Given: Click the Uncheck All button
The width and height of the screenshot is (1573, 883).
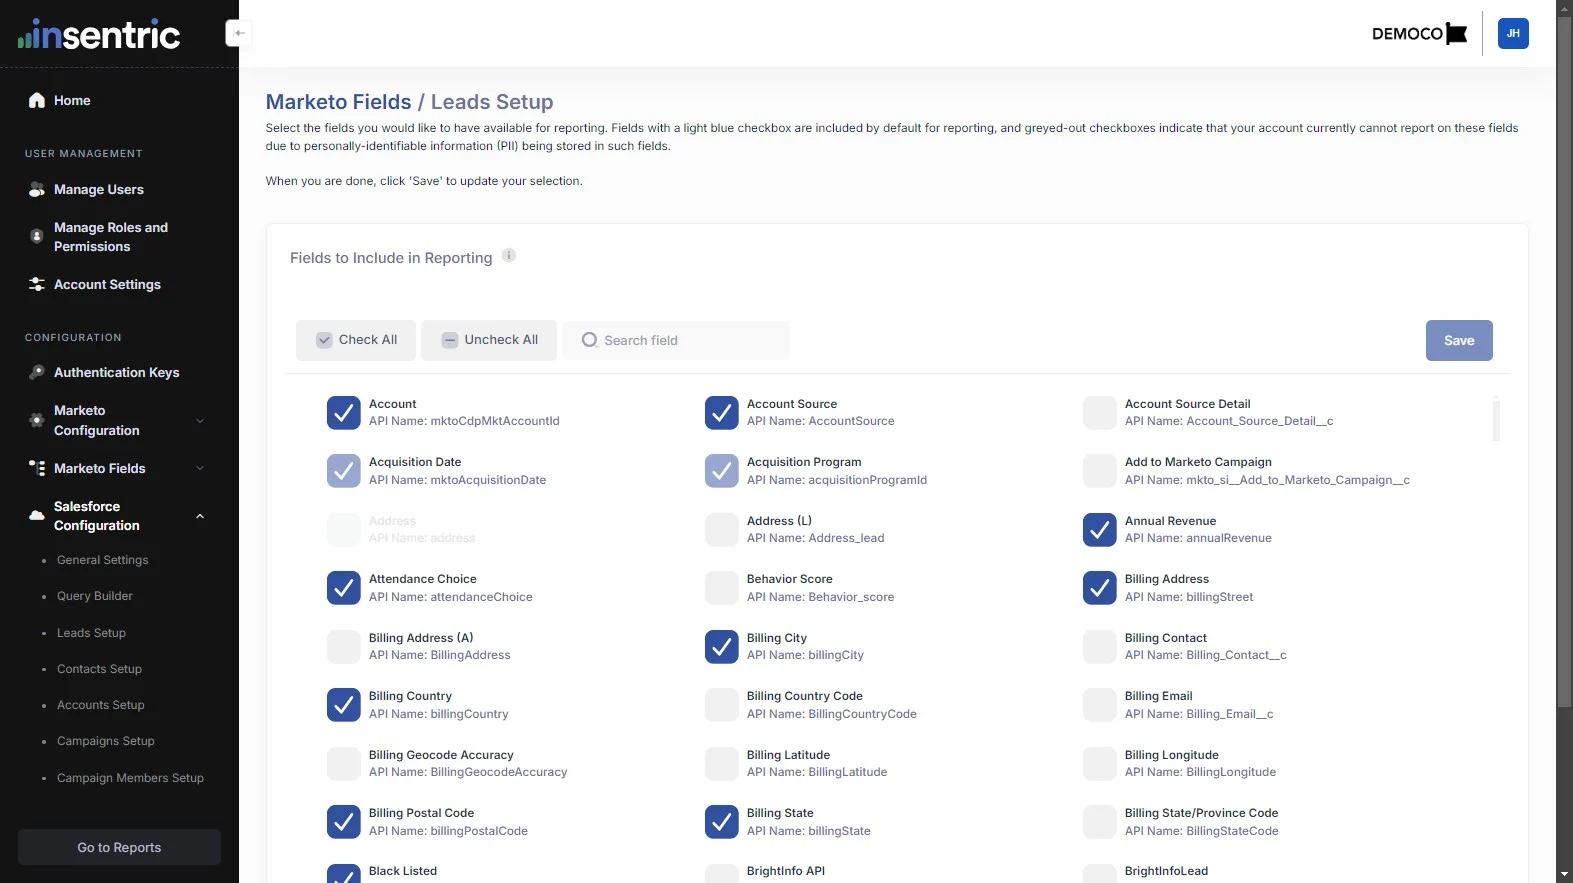Looking at the screenshot, I should [x=489, y=340].
